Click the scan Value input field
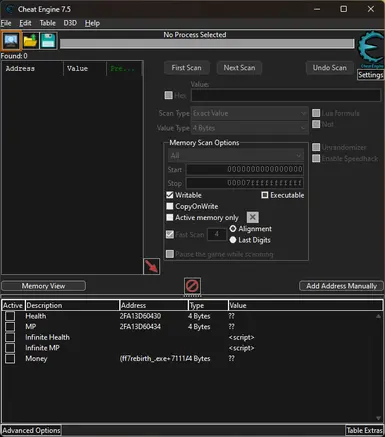This screenshot has width=385, height=437. pos(286,95)
